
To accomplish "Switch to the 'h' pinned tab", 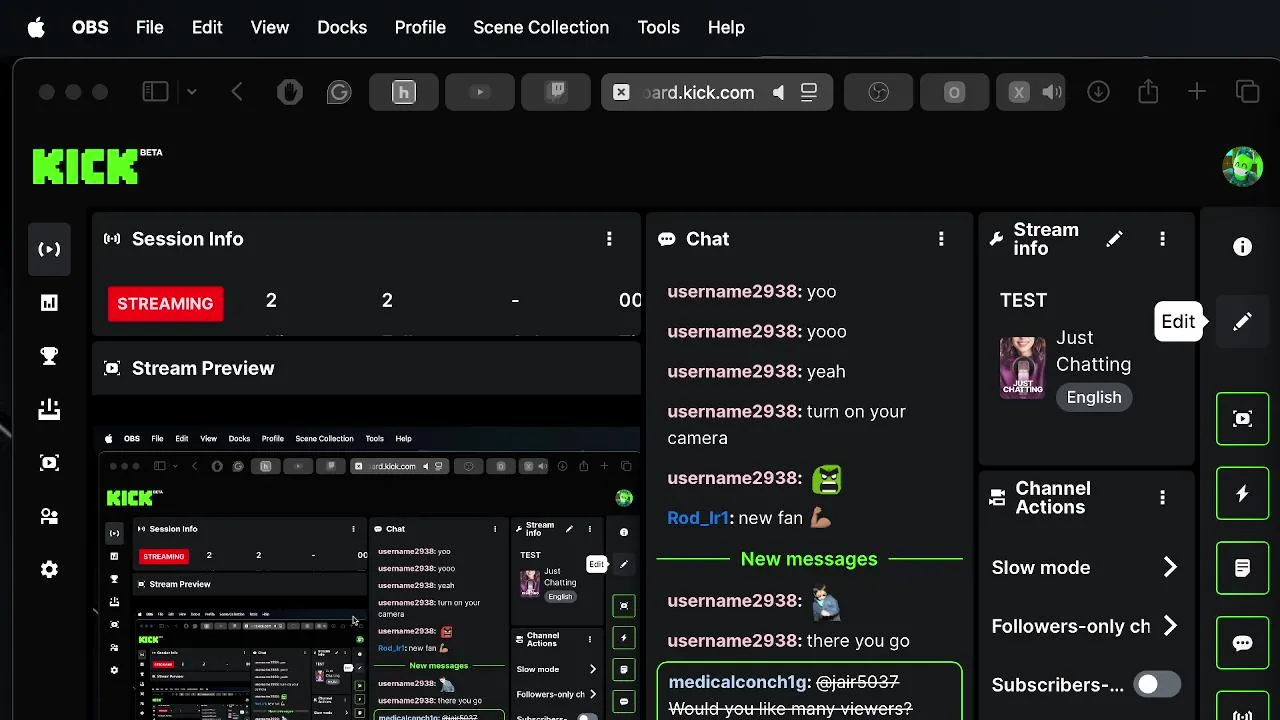I will coord(404,92).
